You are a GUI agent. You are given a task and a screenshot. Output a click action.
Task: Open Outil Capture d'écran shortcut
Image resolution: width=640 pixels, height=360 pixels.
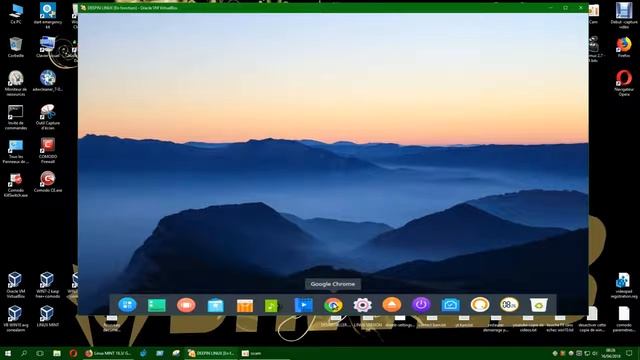point(48,117)
